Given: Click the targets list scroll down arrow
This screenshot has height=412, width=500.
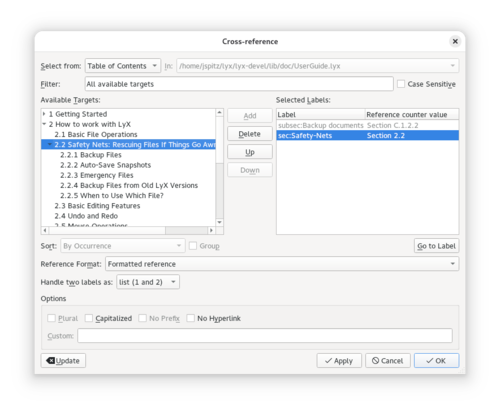Looking at the screenshot, I should click(x=219, y=222).
